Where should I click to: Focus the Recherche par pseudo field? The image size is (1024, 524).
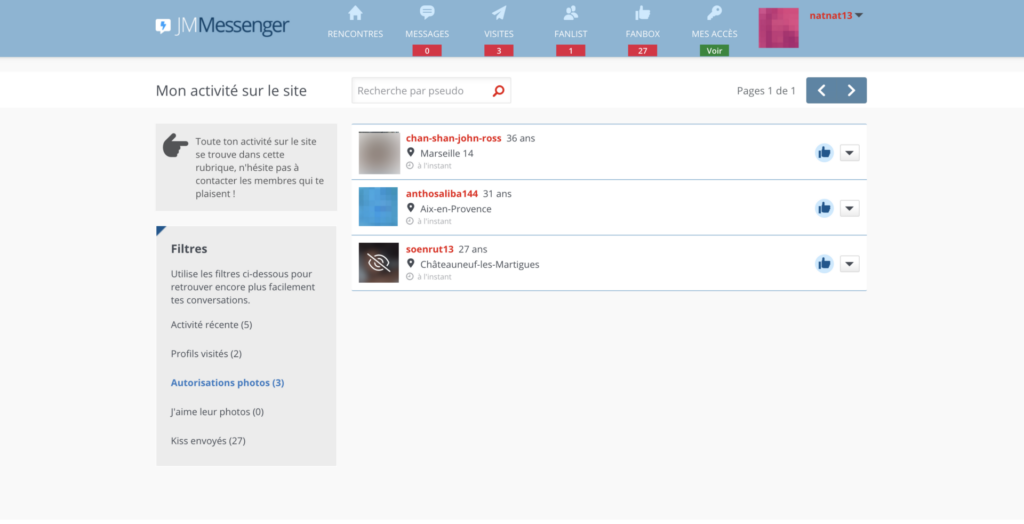[431, 91]
